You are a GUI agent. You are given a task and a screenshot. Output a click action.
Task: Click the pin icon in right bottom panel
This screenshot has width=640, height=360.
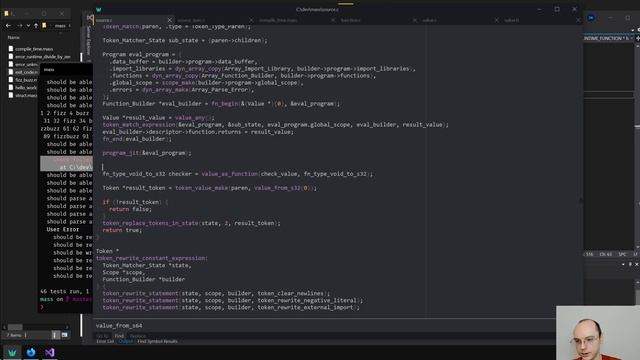[x=630, y=264]
